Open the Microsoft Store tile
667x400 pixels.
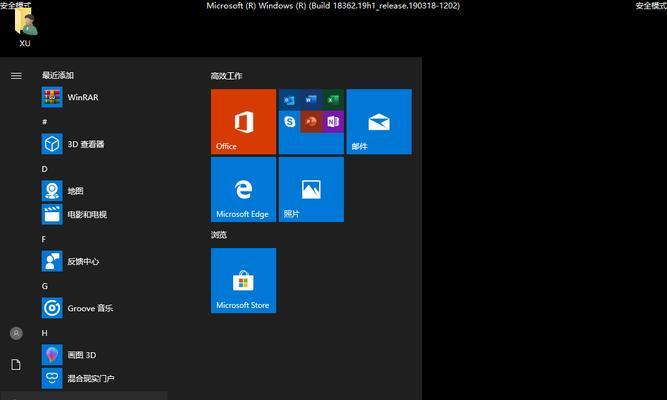click(243, 280)
